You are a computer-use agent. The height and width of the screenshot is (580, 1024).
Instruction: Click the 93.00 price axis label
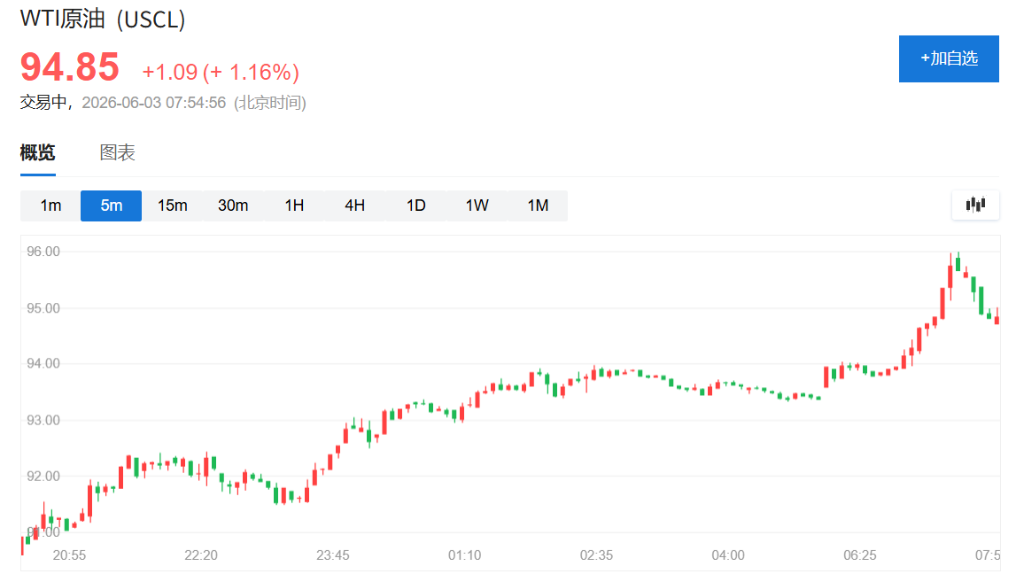point(43,420)
